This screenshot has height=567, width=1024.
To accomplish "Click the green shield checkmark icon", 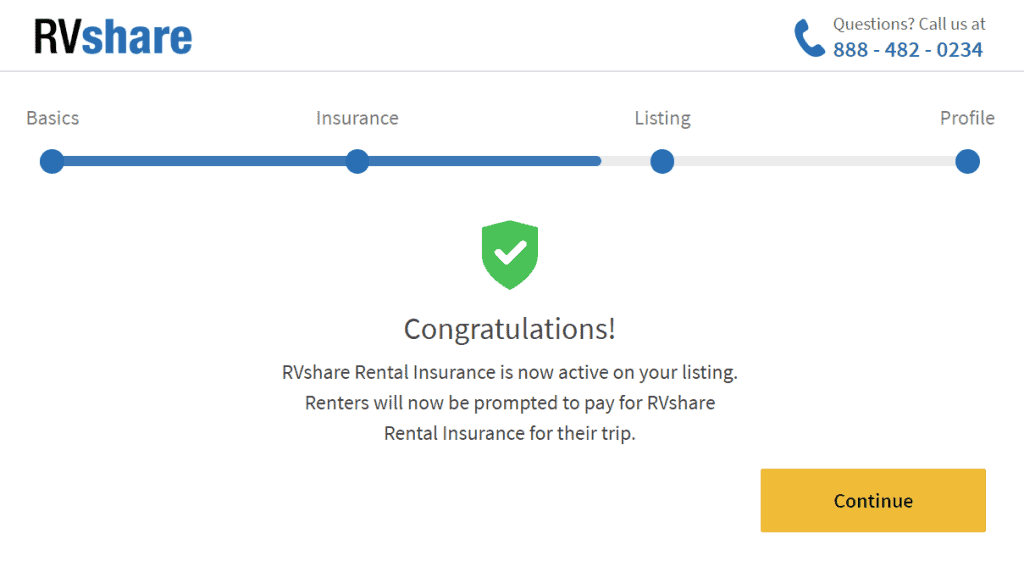I will coord(510,255).
